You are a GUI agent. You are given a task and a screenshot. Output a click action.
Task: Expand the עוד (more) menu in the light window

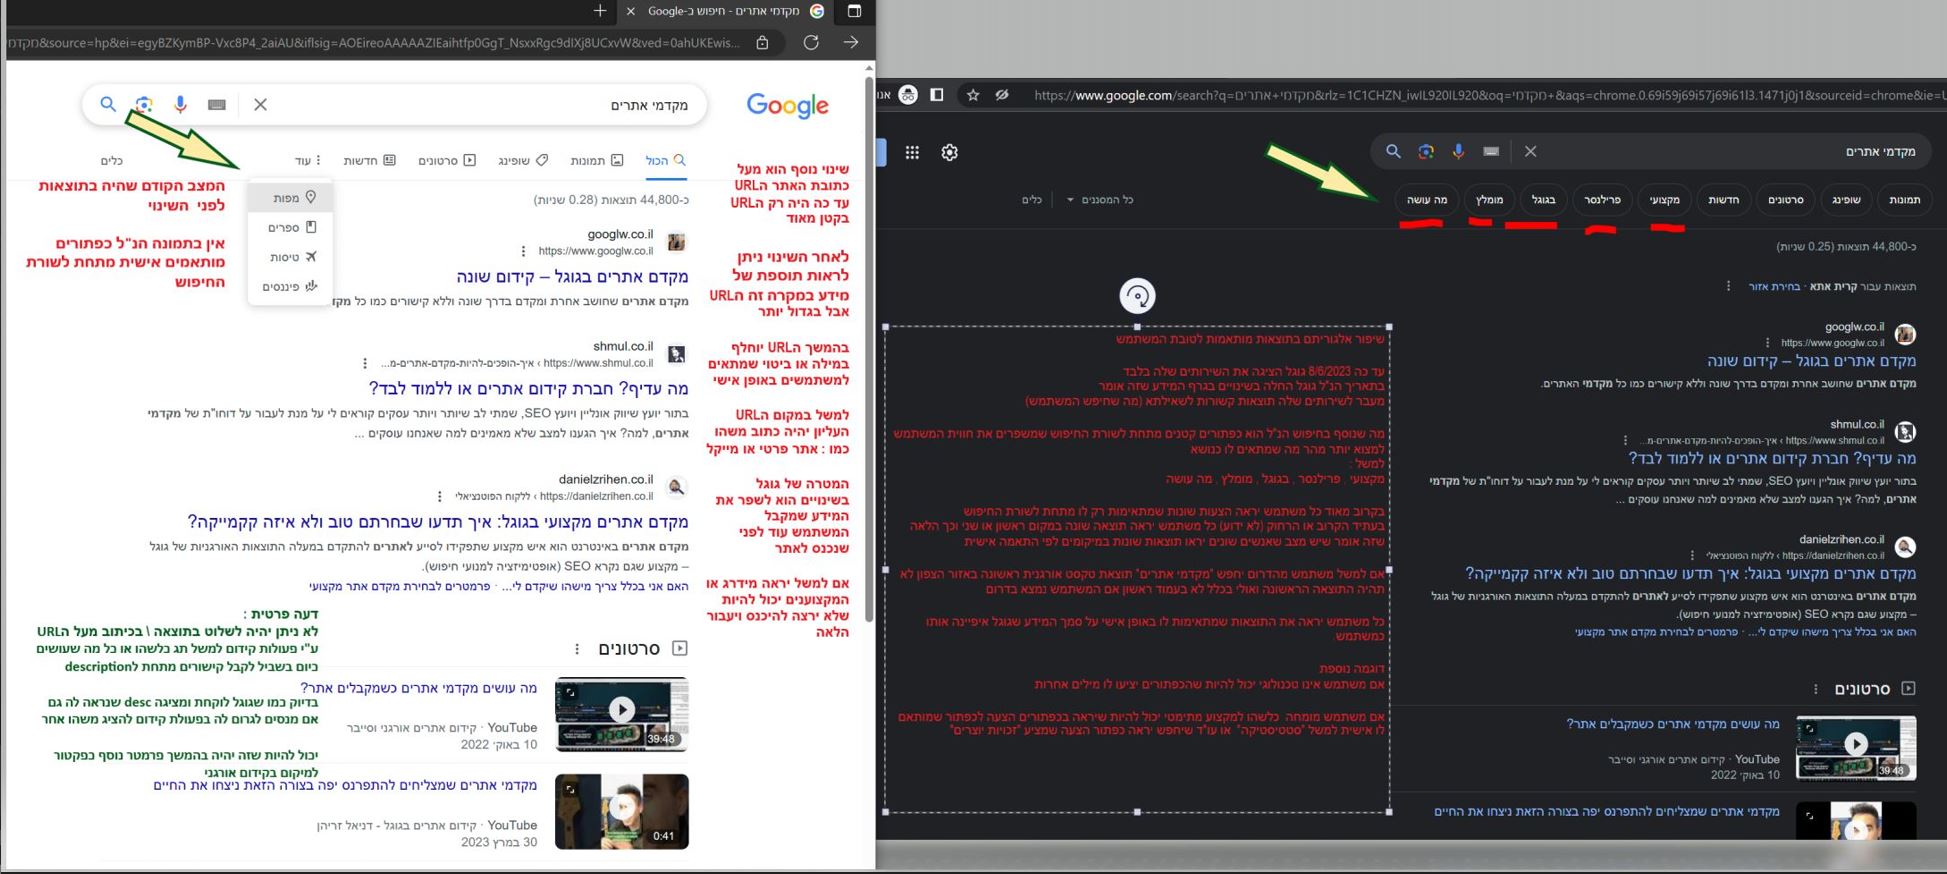click(x=308, y=160)
